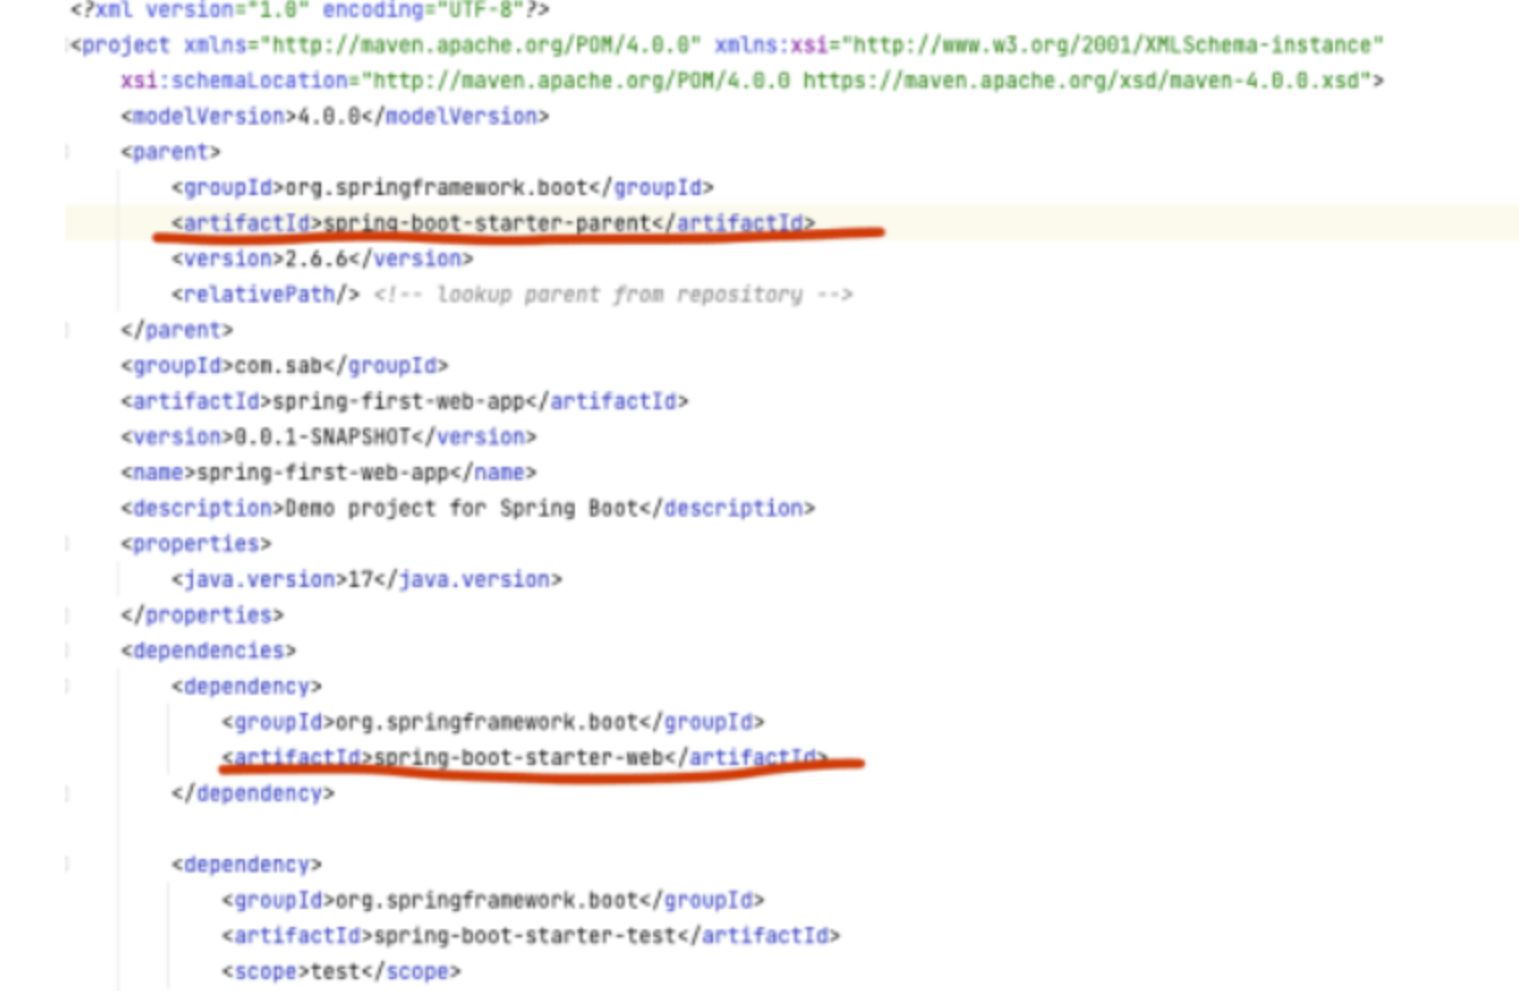Viewport: 1519px width, 991px height.
Task: Click the opening 'parent' tag
Action: (x=171, y=152)
